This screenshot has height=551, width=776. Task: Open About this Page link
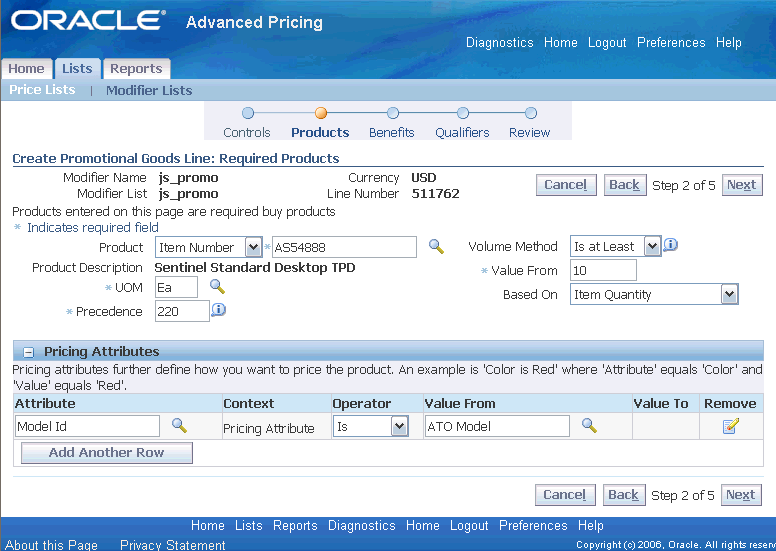click(51, 545)
